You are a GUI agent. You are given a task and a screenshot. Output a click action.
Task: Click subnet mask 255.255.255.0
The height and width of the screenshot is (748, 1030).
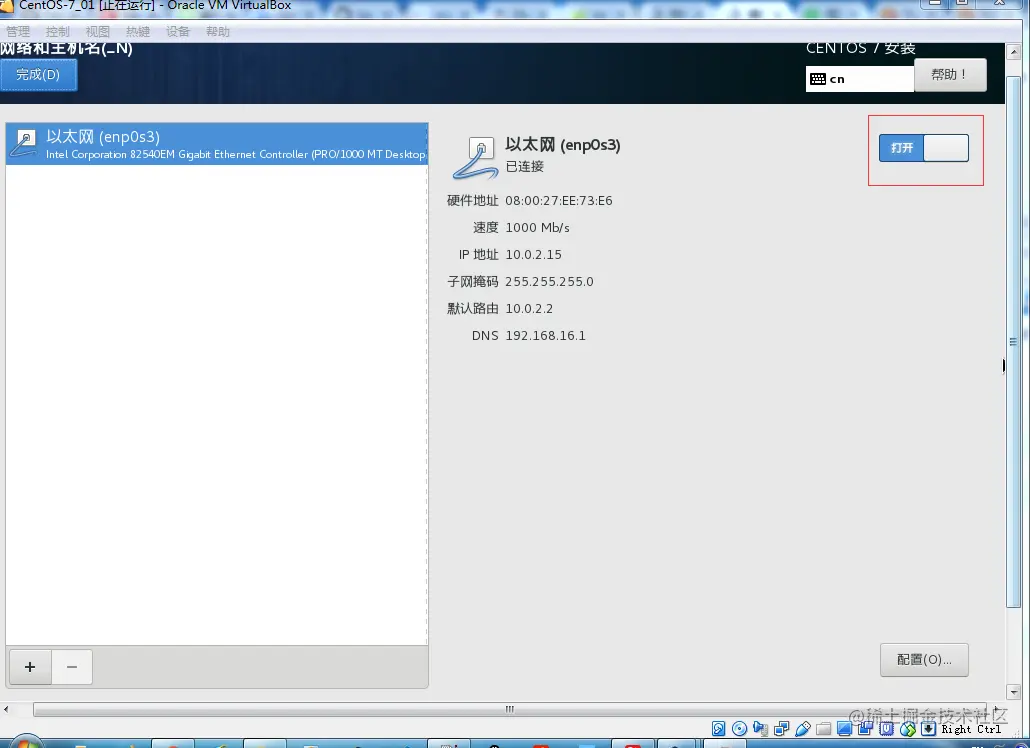[x=549, y=282]
